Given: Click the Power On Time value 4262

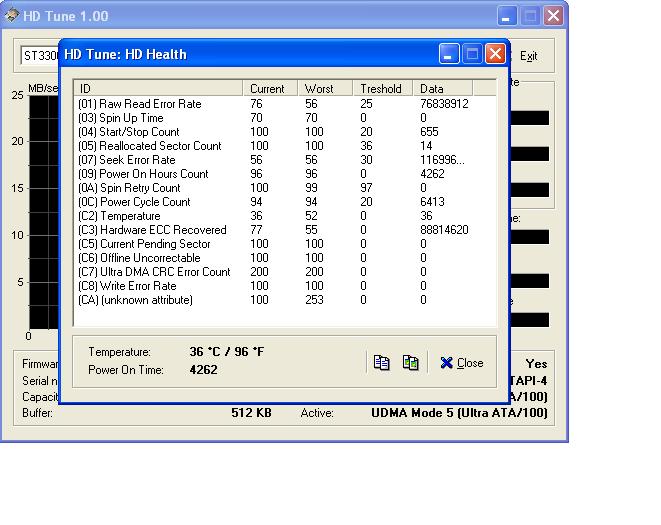Looking at the screenshot, I should (204, 370).
